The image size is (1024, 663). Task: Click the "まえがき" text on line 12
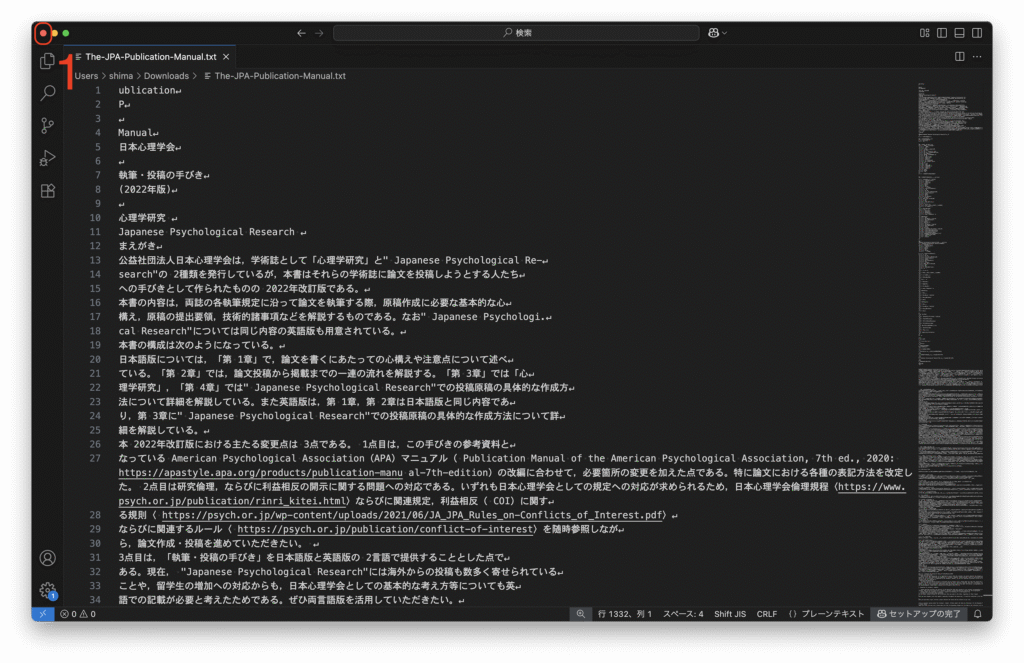[x=137, y=246]
